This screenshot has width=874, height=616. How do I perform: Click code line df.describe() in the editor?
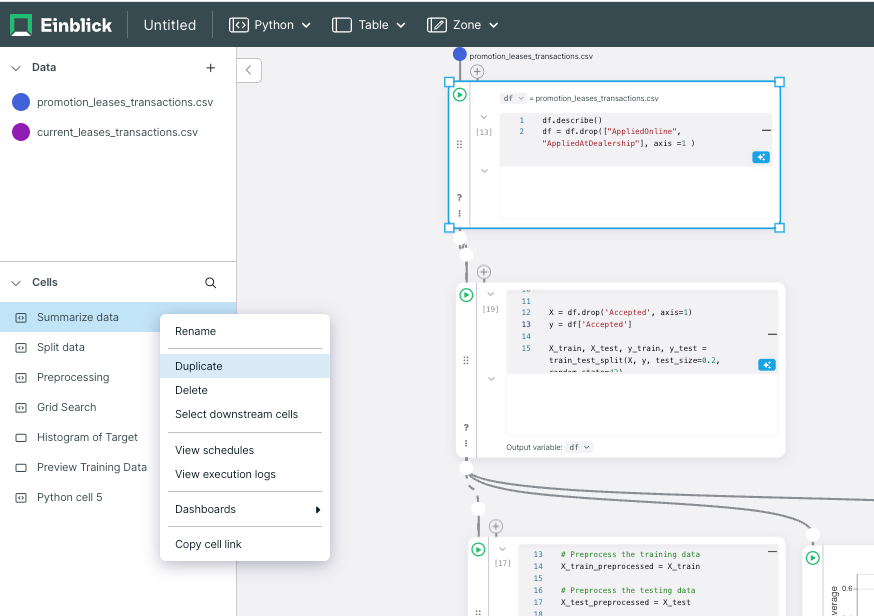click(572, 120)
